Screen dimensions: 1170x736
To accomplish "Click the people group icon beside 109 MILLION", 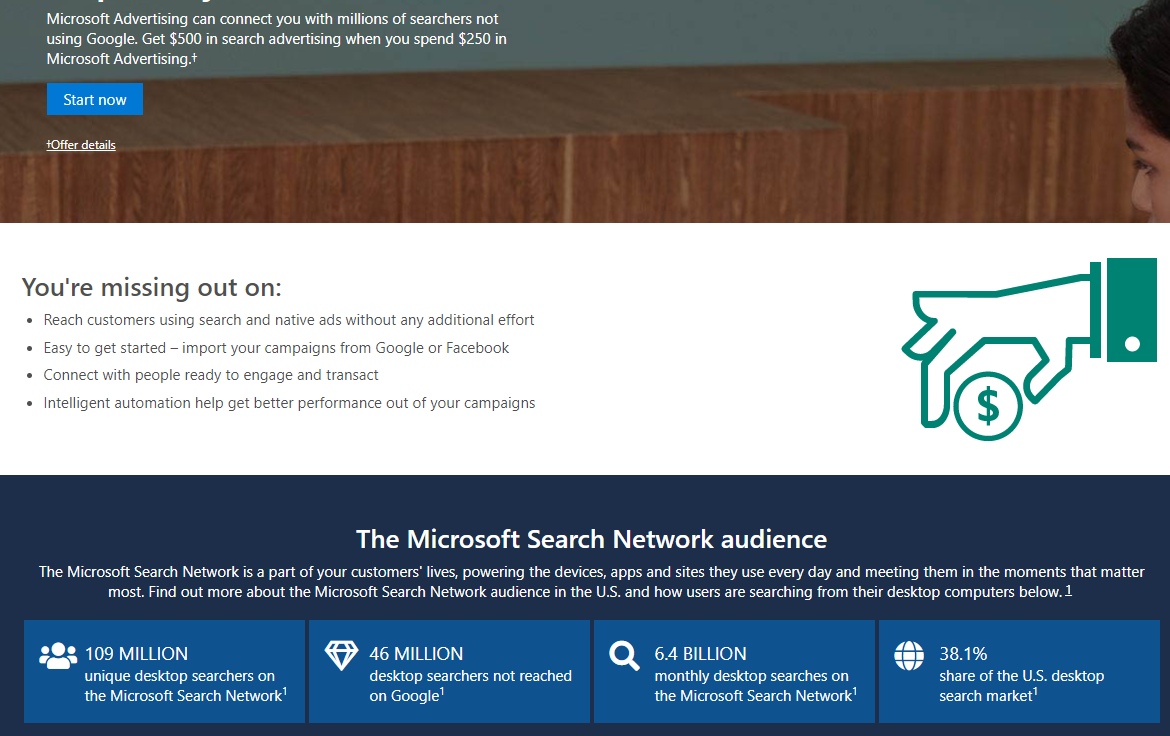I will coord(57,656).
